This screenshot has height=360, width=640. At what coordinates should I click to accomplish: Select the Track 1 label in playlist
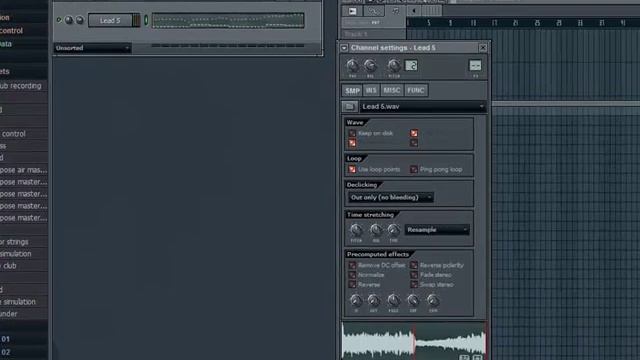[356, 34]
